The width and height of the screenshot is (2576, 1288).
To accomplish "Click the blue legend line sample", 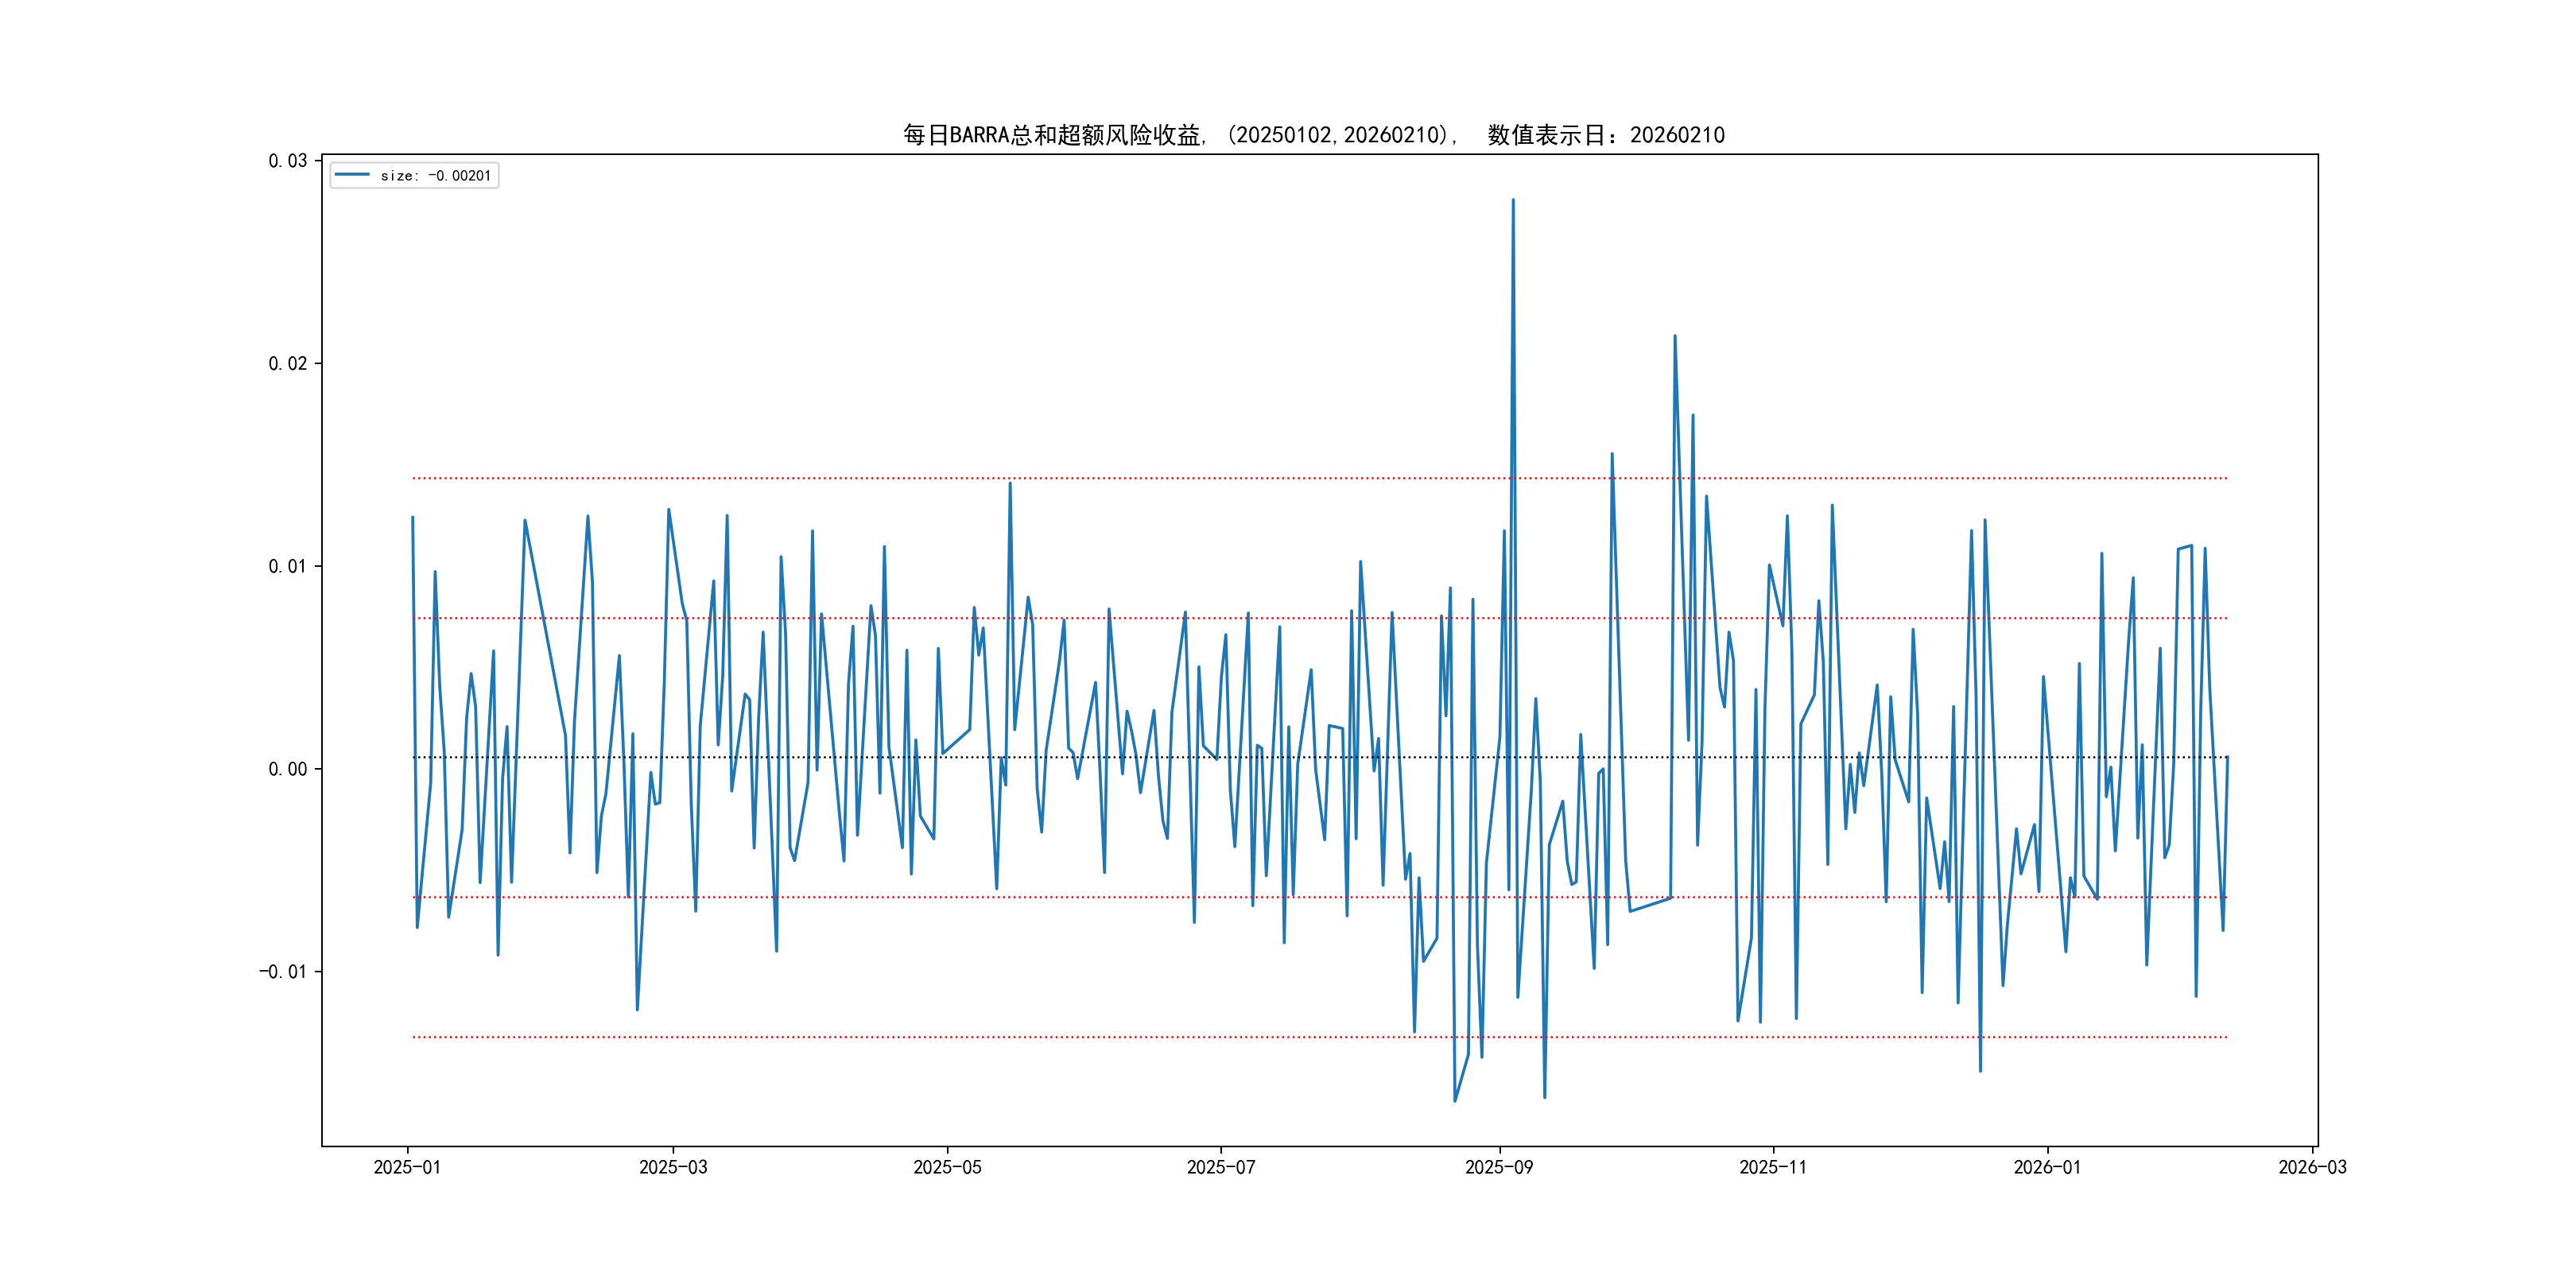I will click(x=351, y=175).
